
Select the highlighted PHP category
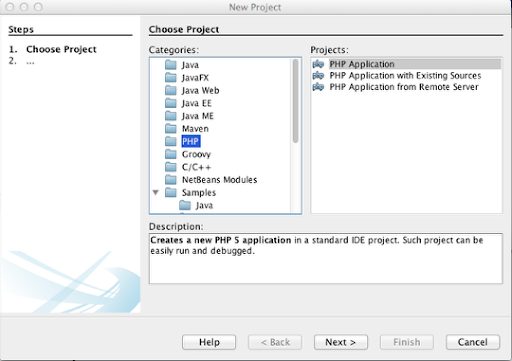tap(191, 141)
